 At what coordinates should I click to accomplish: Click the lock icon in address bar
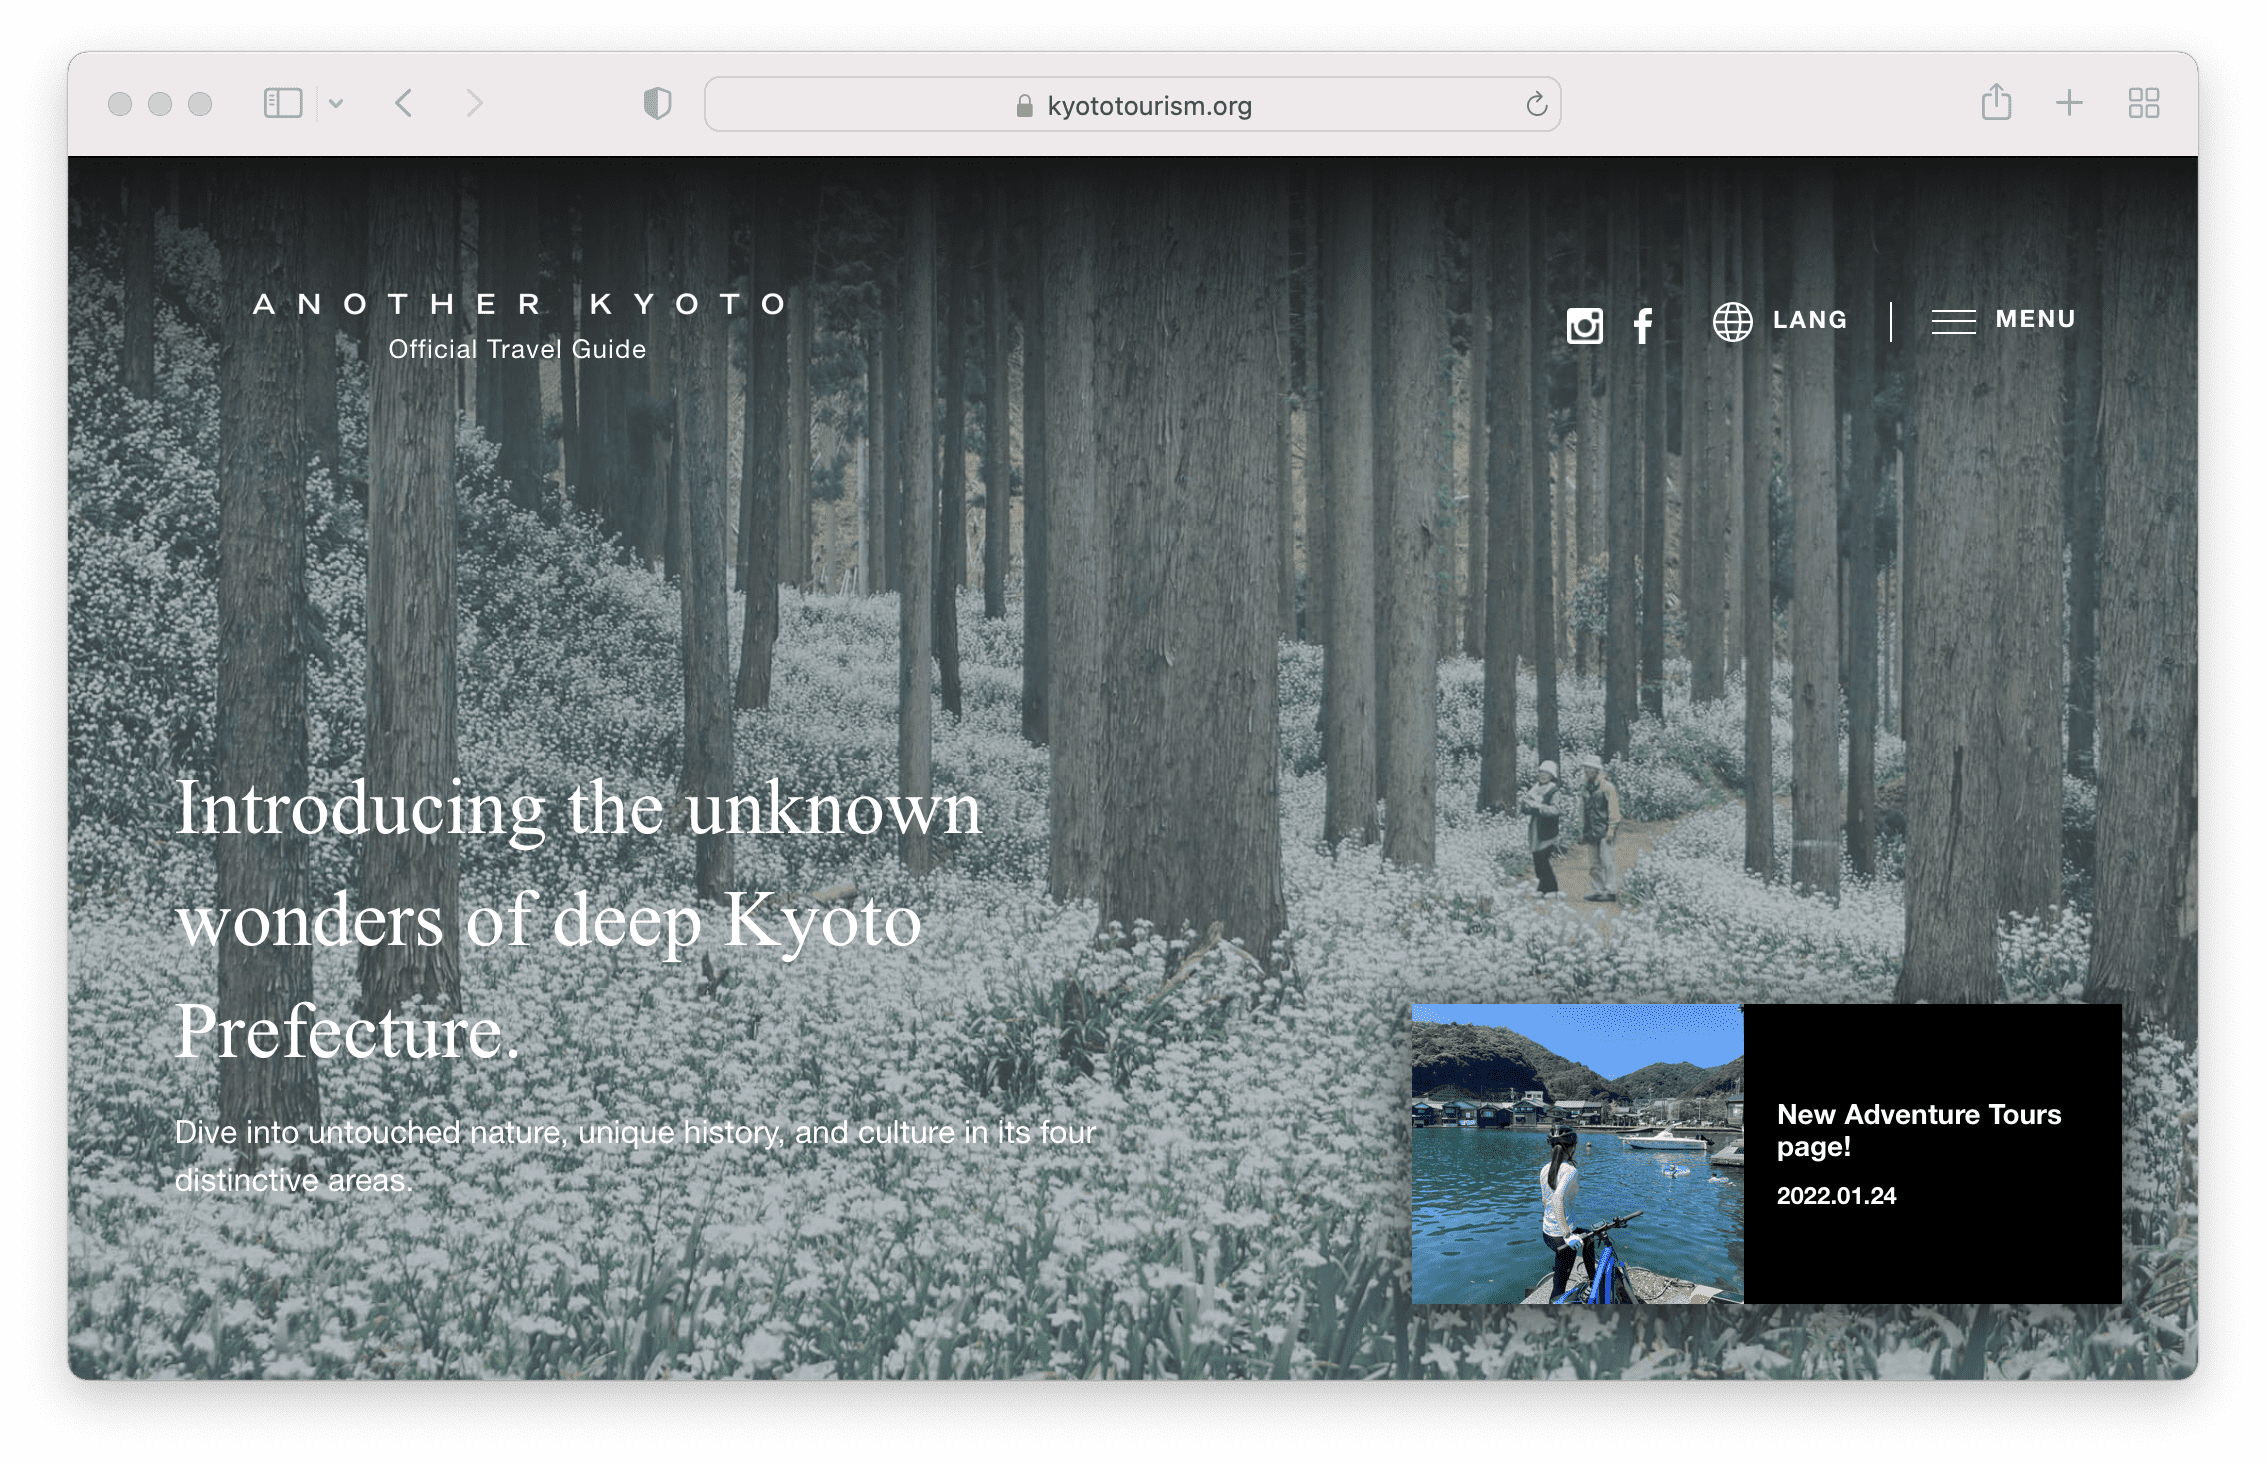click(1024, 106)
